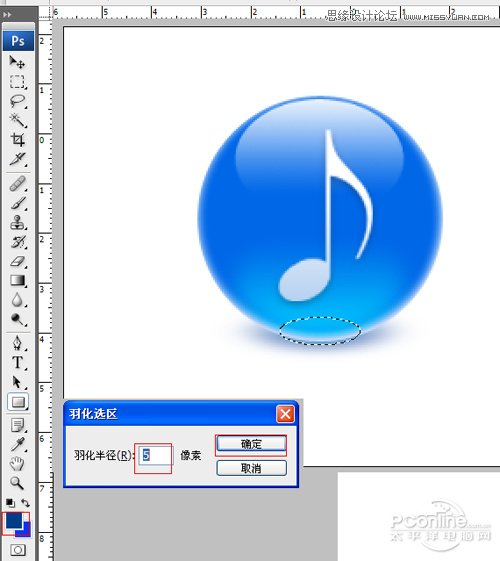Screen dimensions: 500x561
Task: Select the Eraser tool
Action: [x=17, y=261]
